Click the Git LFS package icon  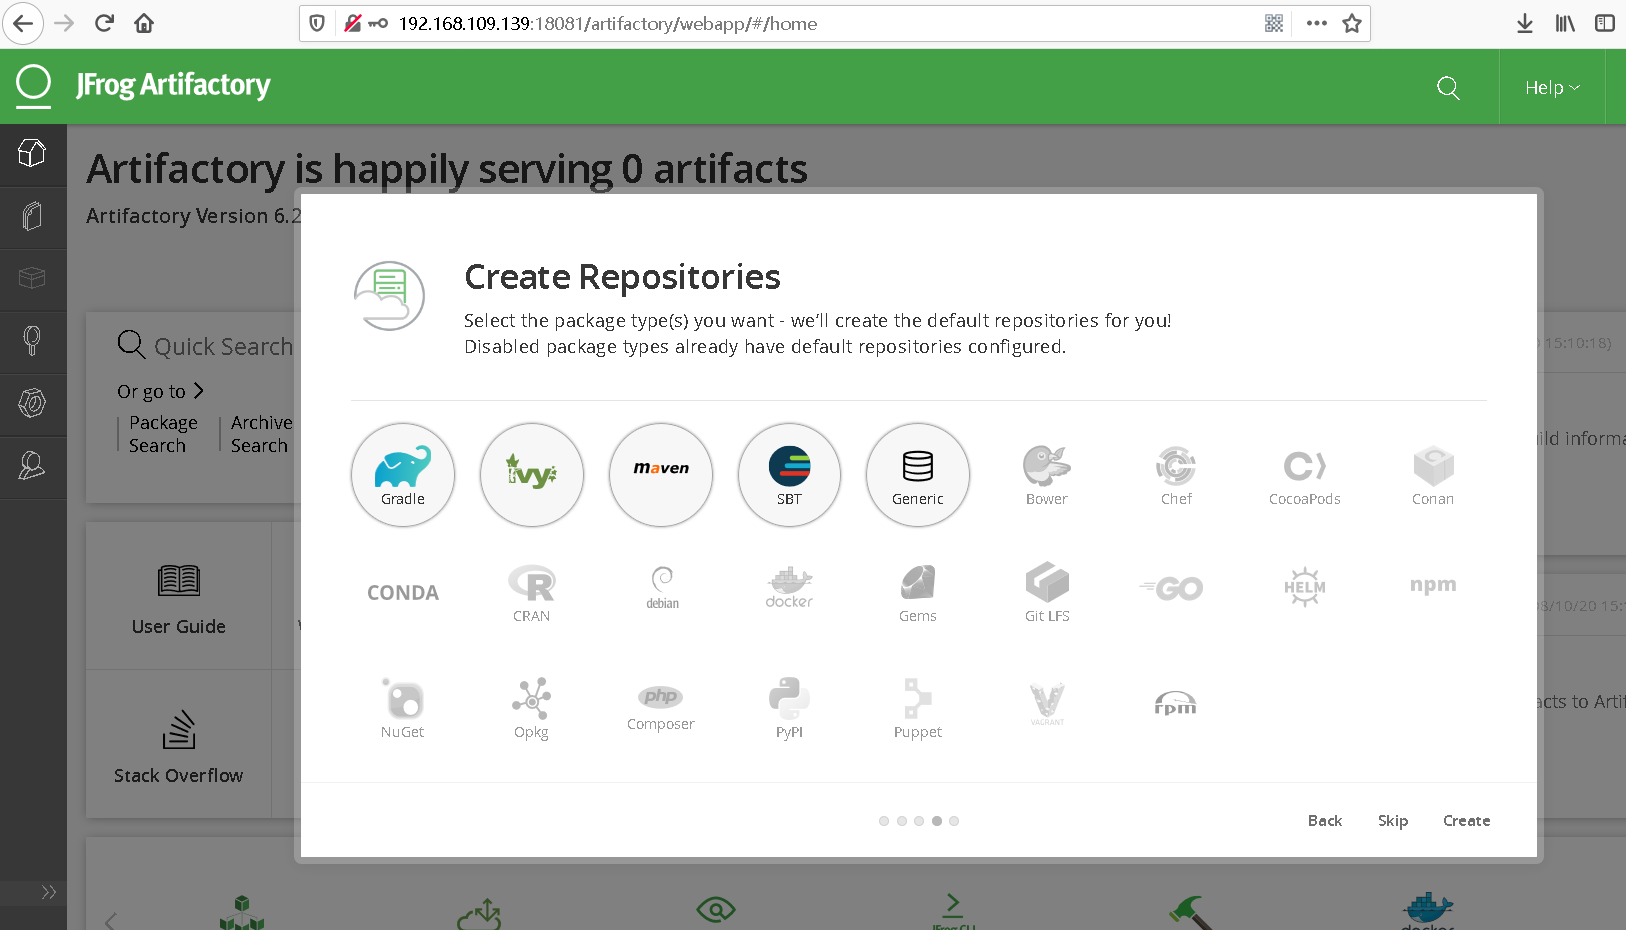tap(1047, 592)
